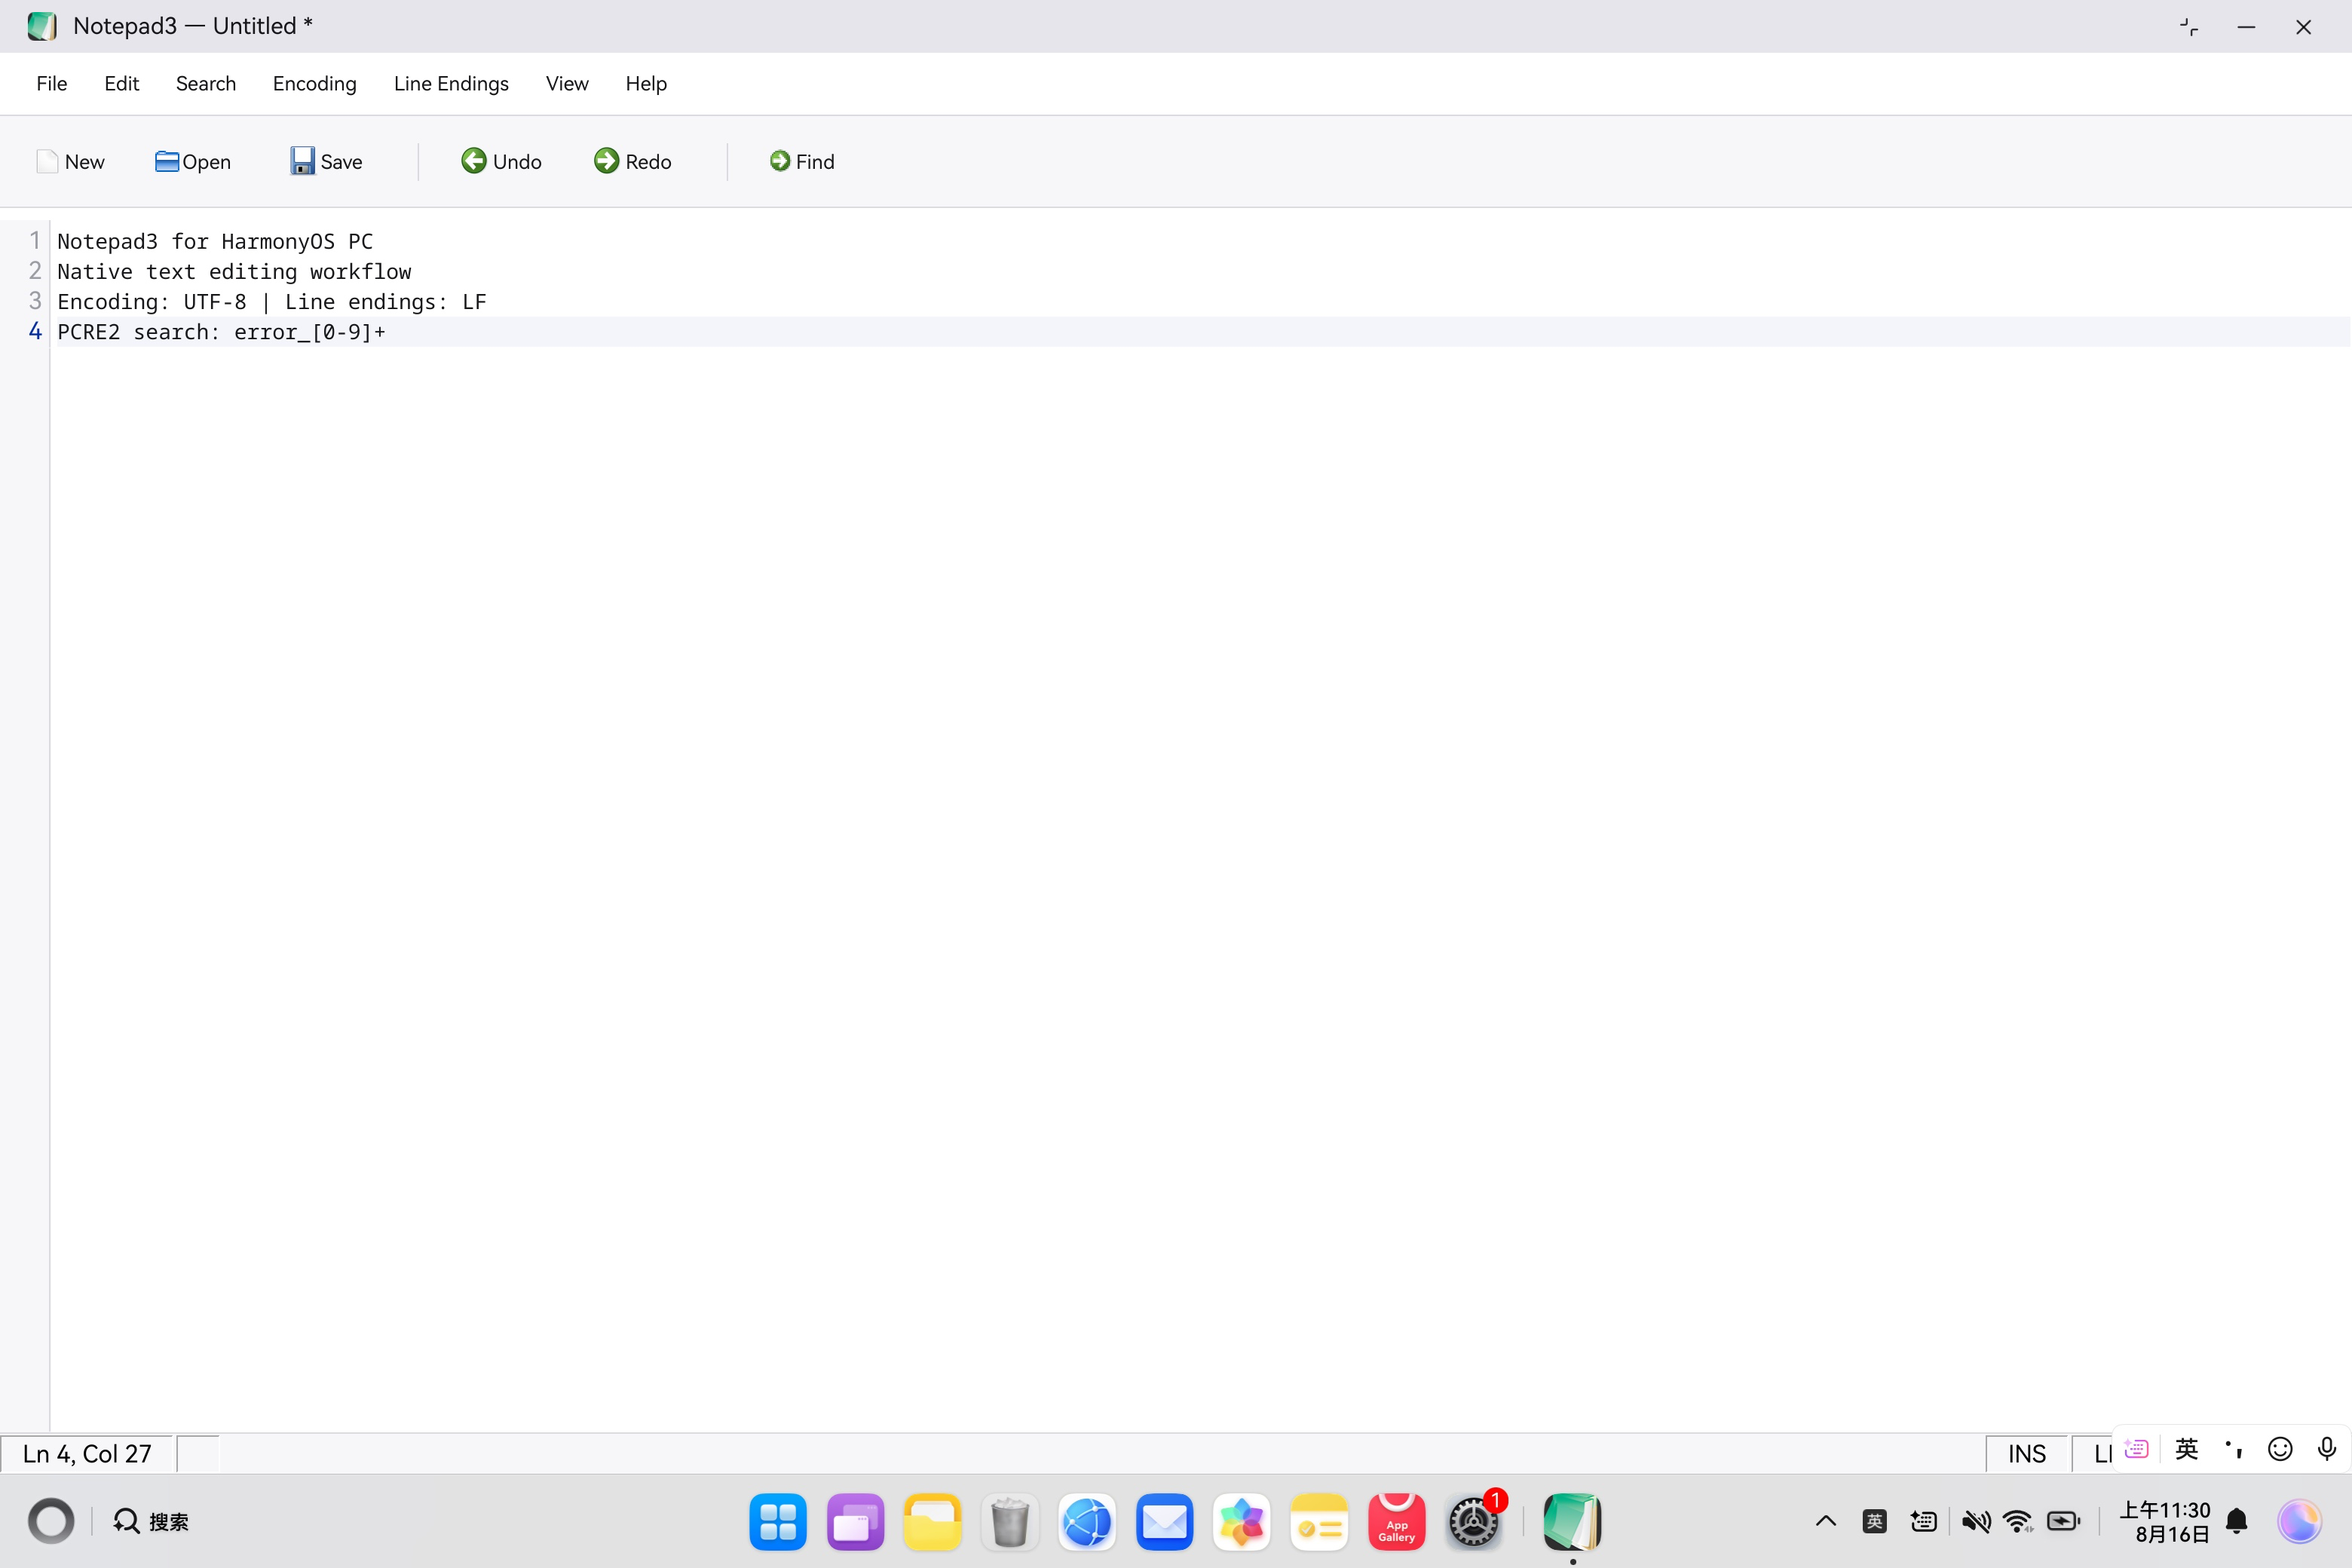2352x1568 pixels.
Task: Click the Notepad3 app icon in the title bar
Action: pos(42,26)
